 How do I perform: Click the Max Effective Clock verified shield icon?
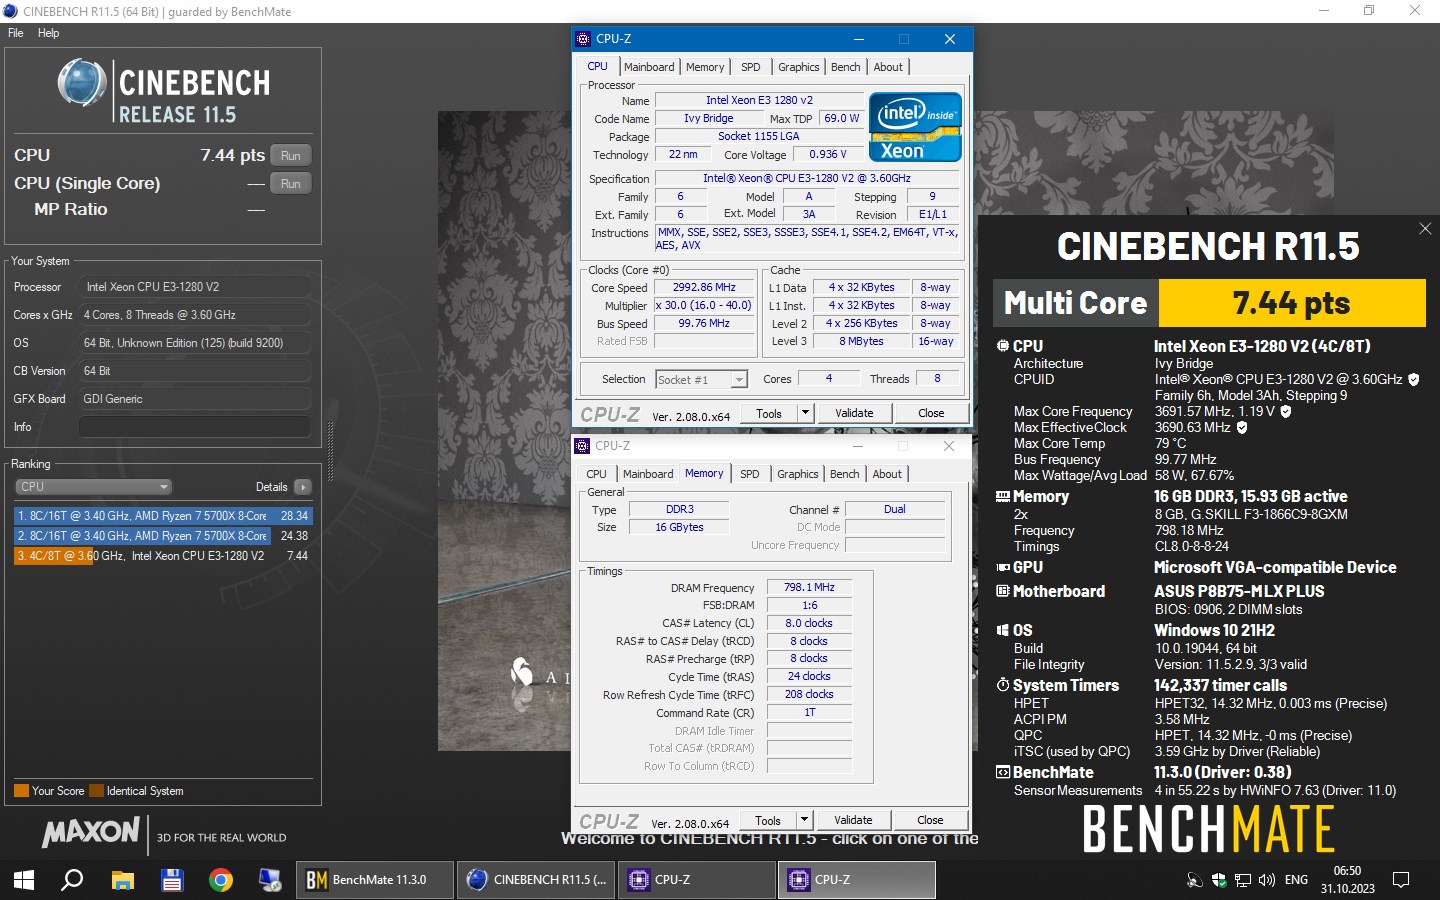tap(1242, 427)
